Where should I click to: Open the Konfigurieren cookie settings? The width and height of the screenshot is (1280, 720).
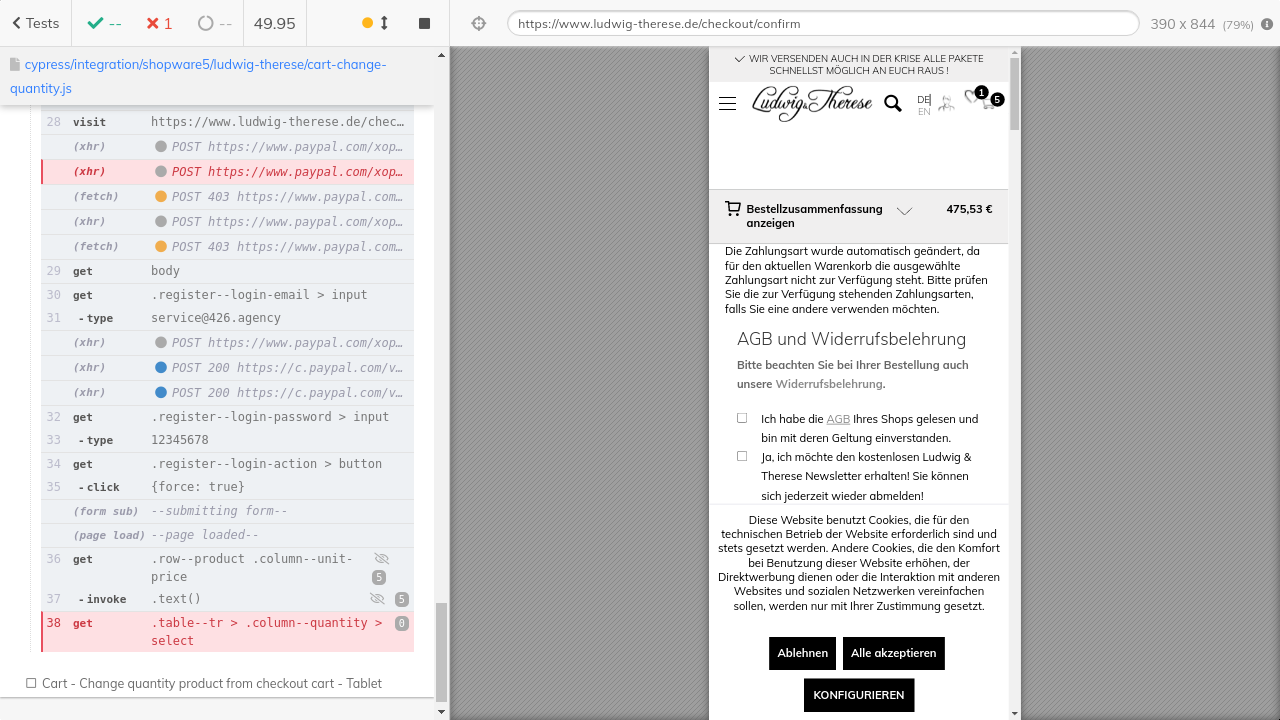tap(858, 695)
